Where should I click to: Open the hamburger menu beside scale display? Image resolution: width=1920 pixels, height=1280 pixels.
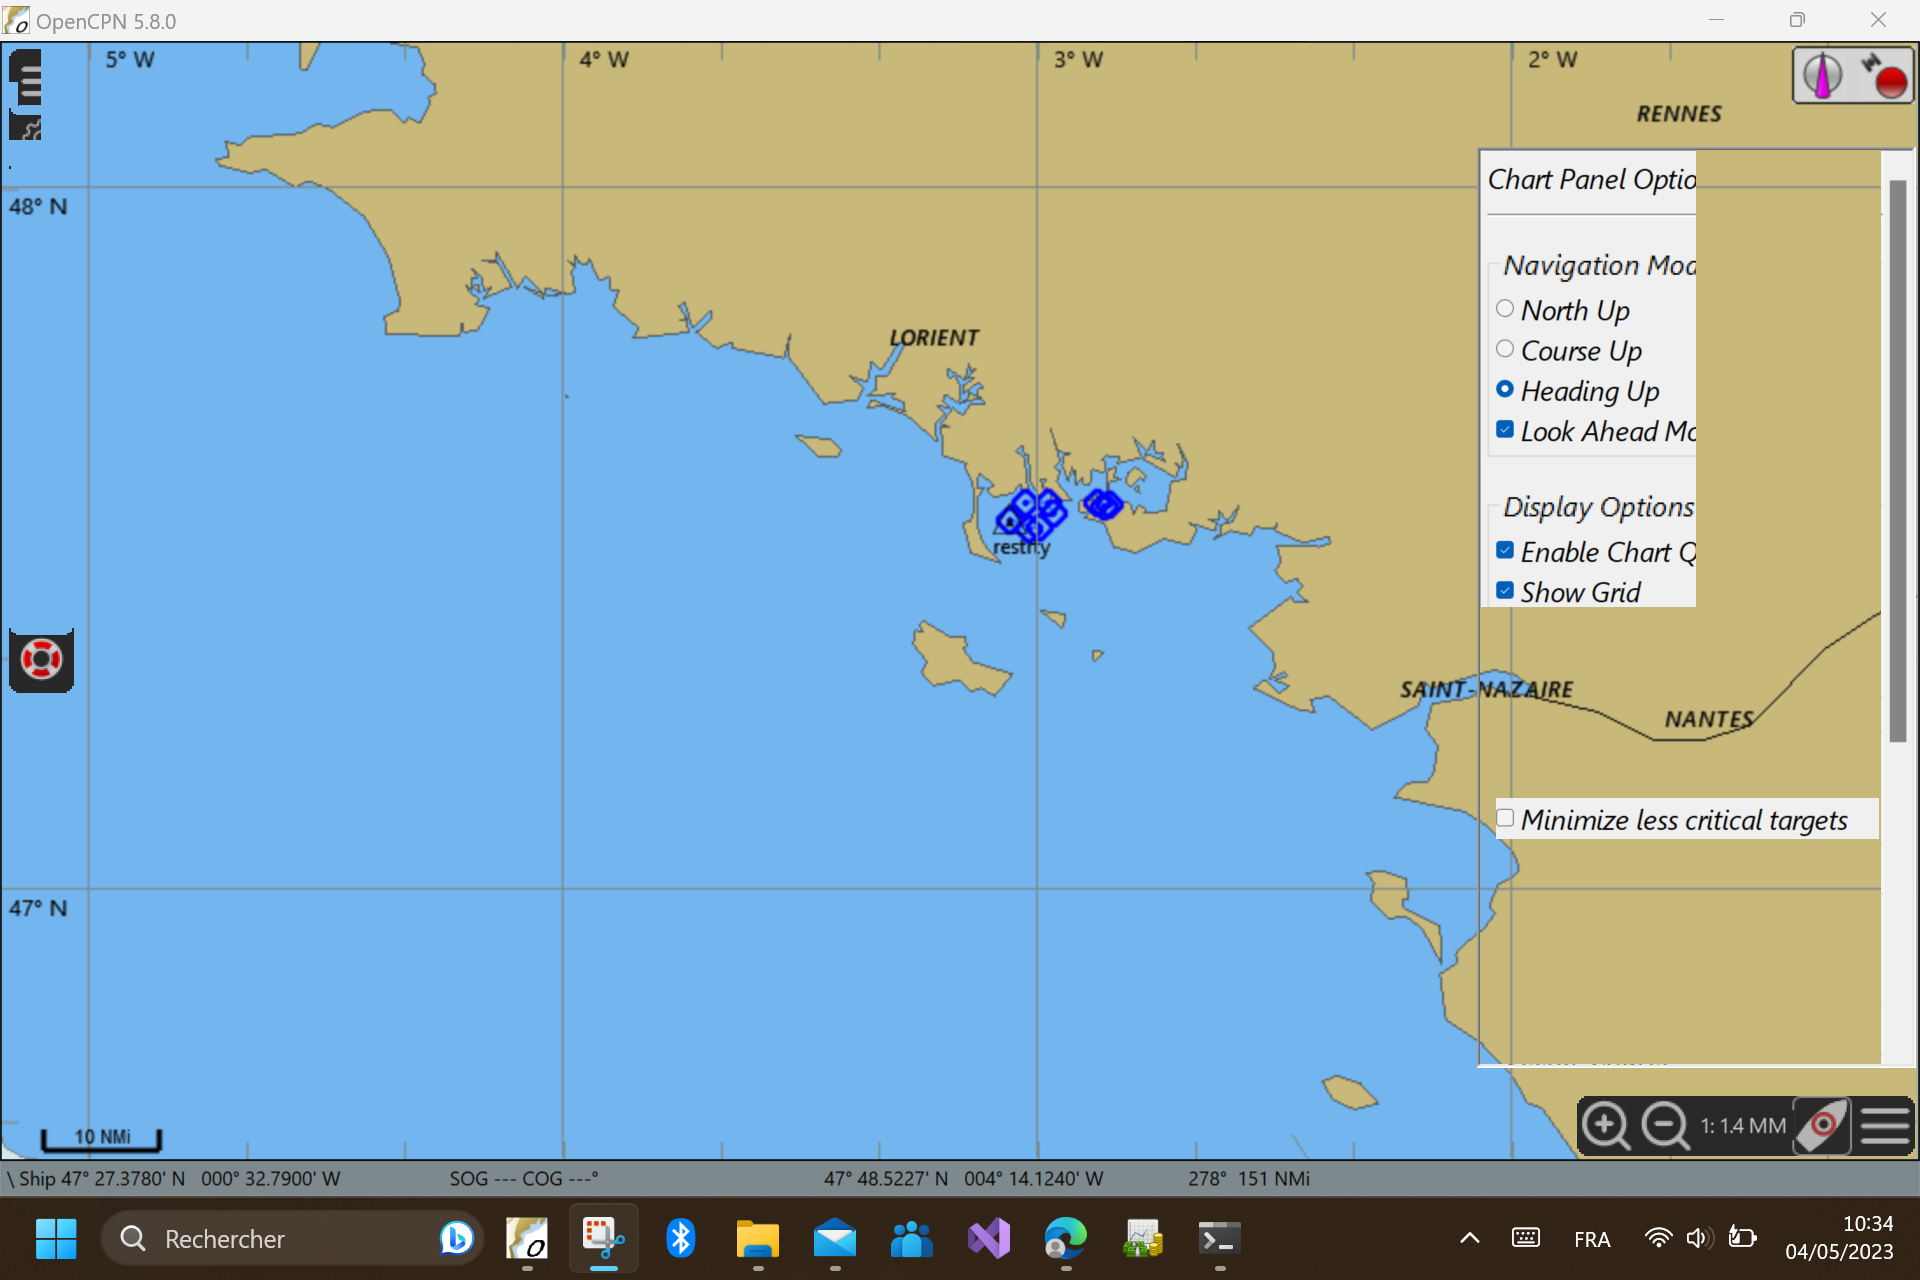point(1885,1126)
